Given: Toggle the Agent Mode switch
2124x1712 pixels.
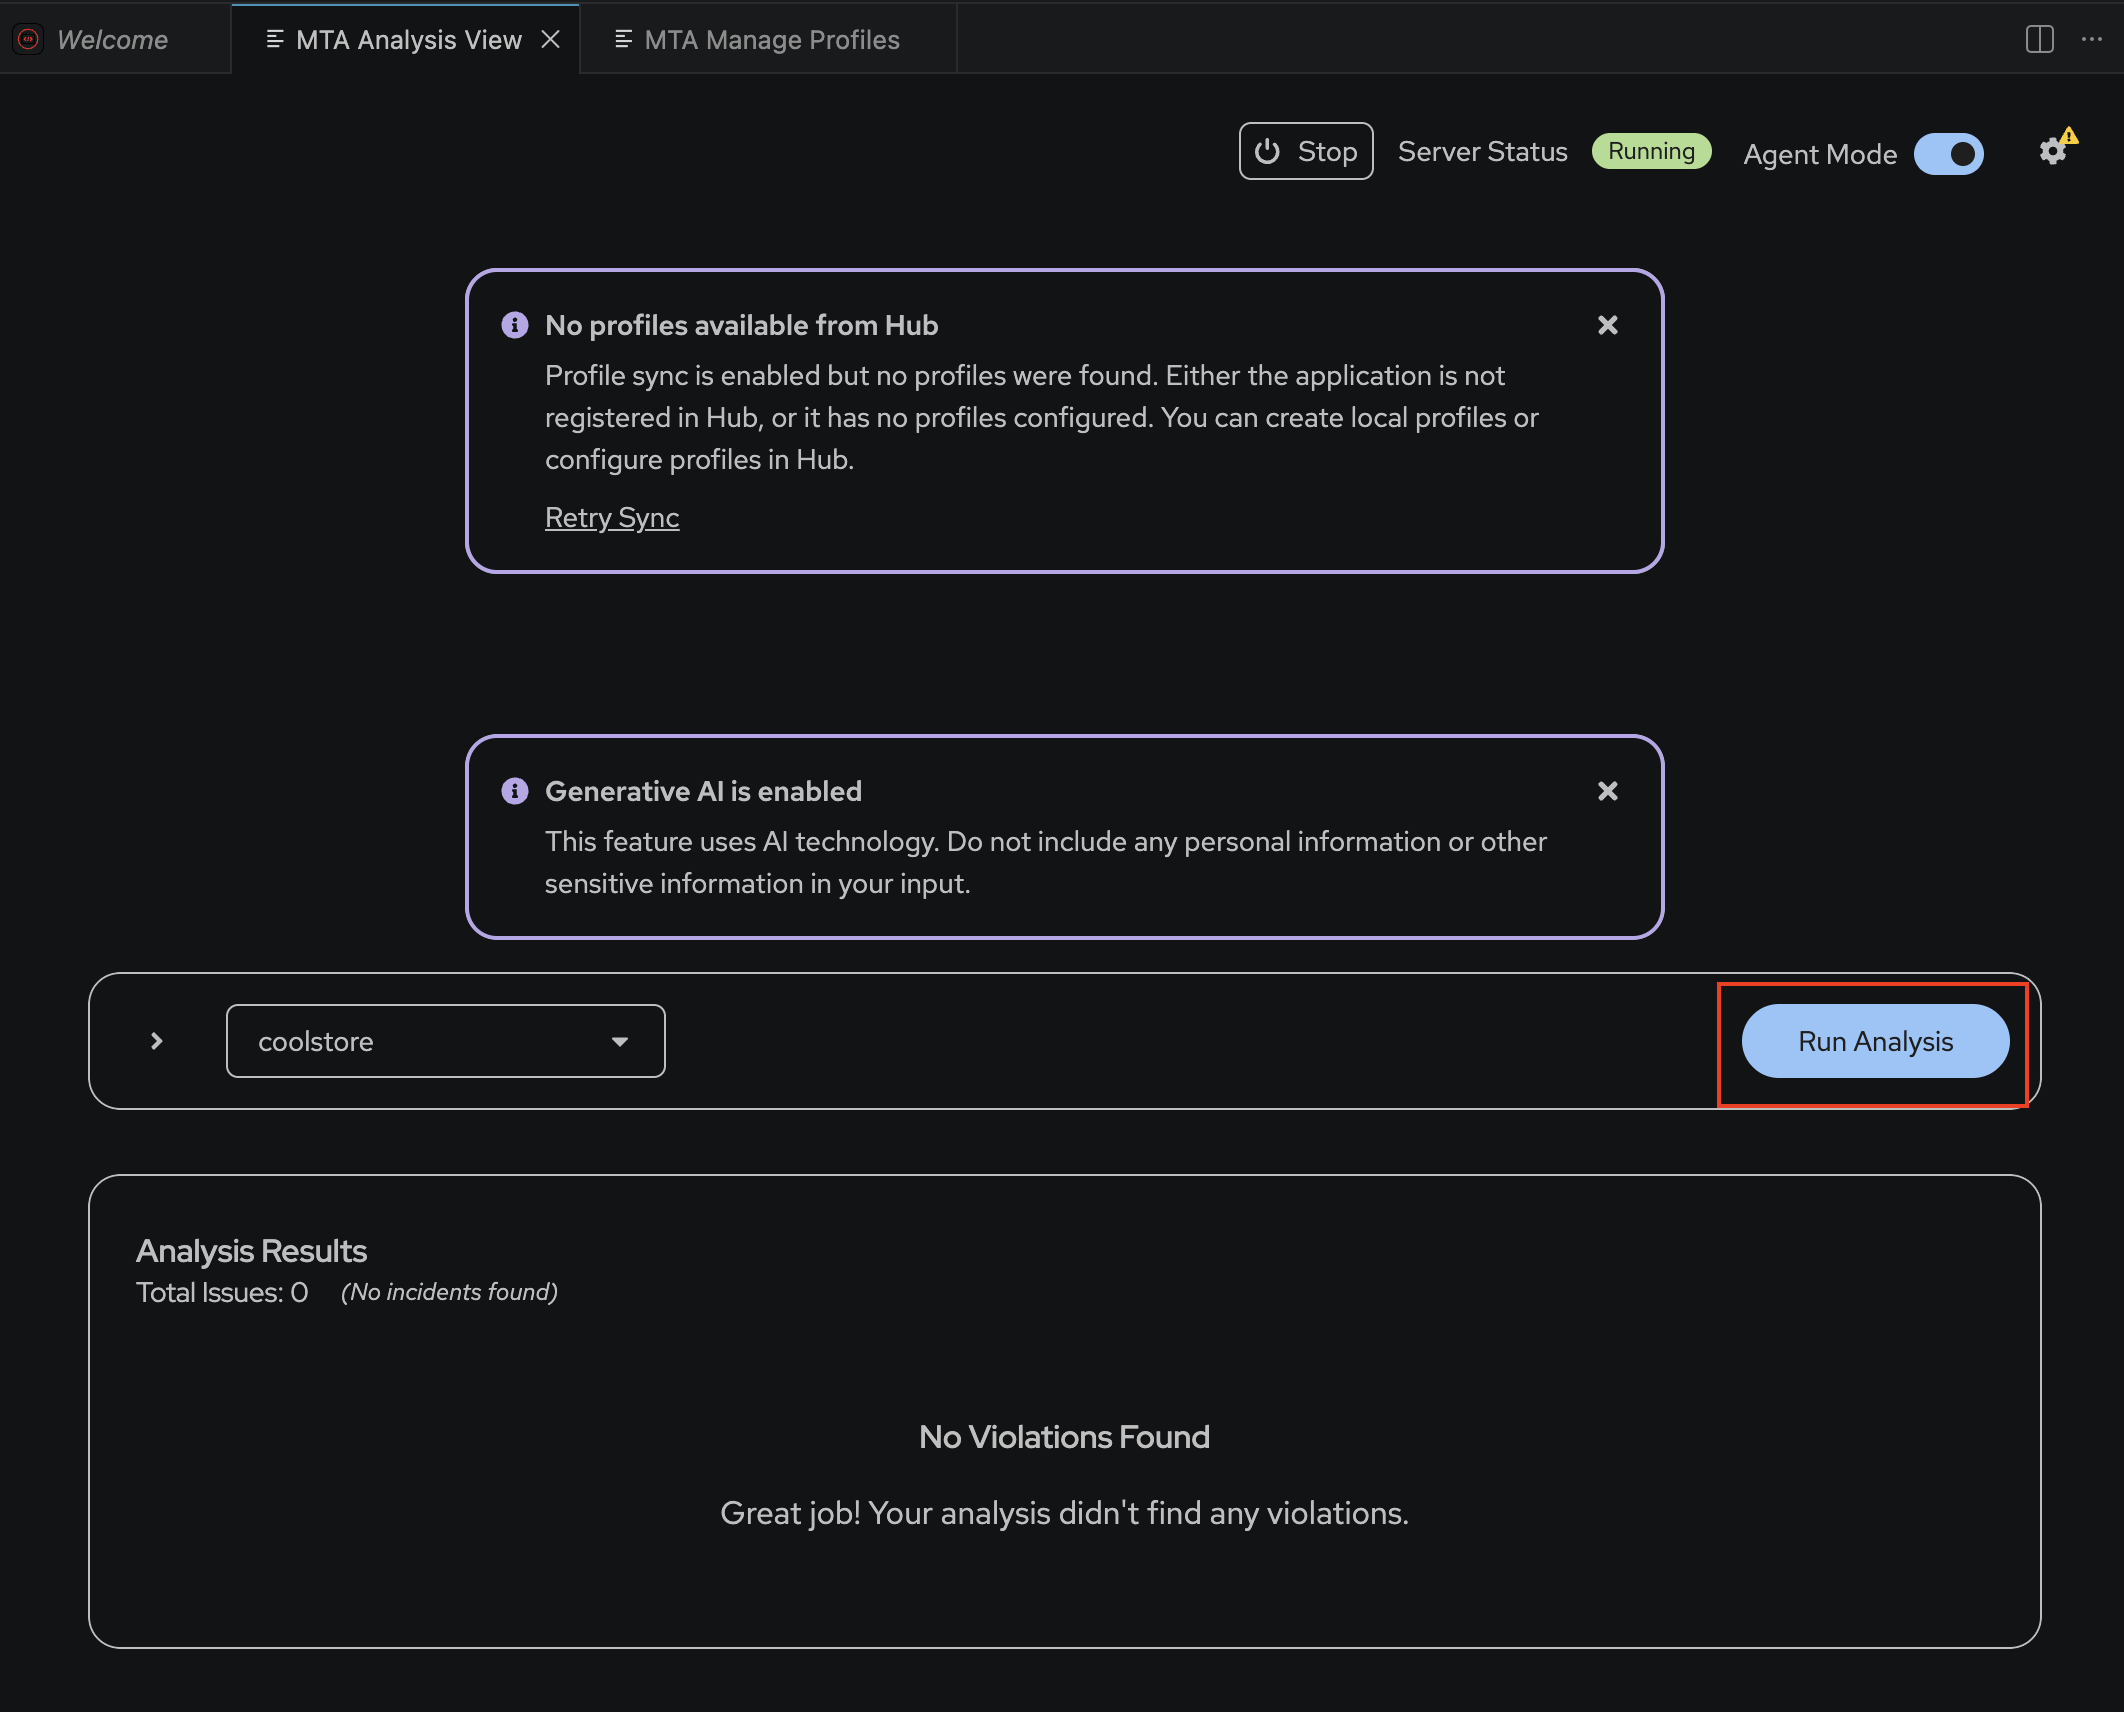Looking at the screenshot, I should click(x=1949, y=154).
